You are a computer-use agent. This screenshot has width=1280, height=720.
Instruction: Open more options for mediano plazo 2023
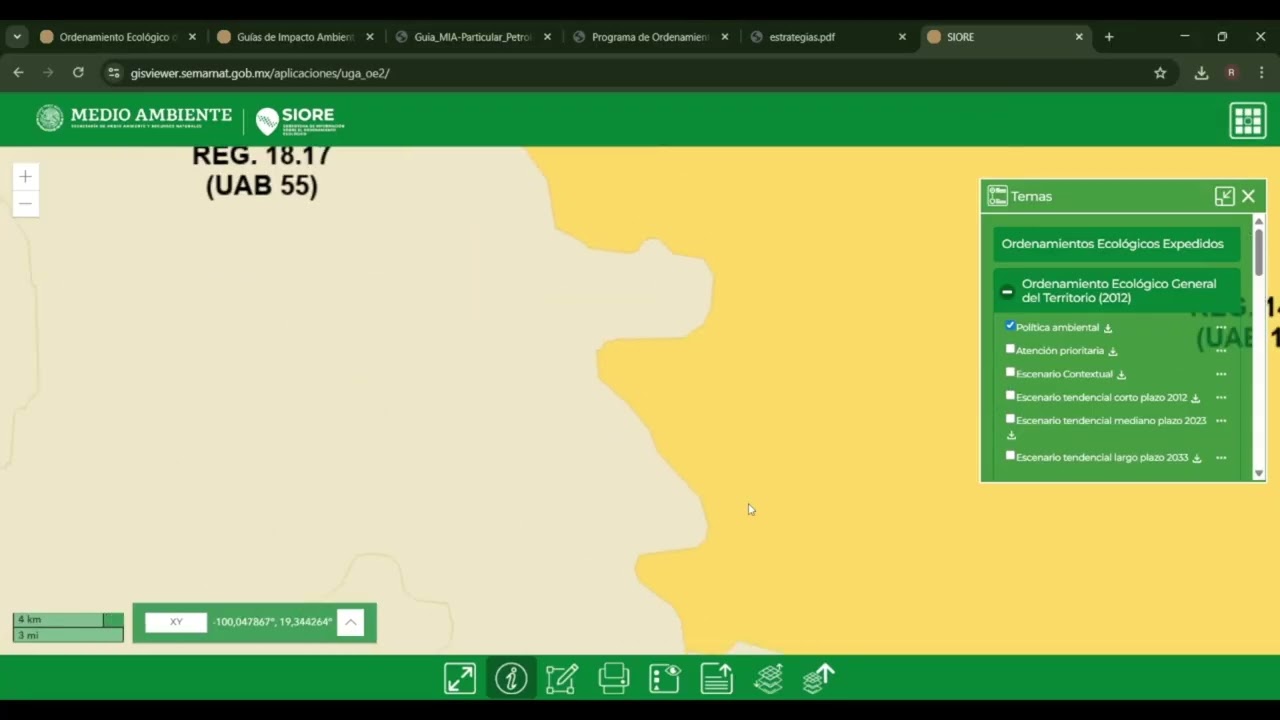pos(1221,421)
